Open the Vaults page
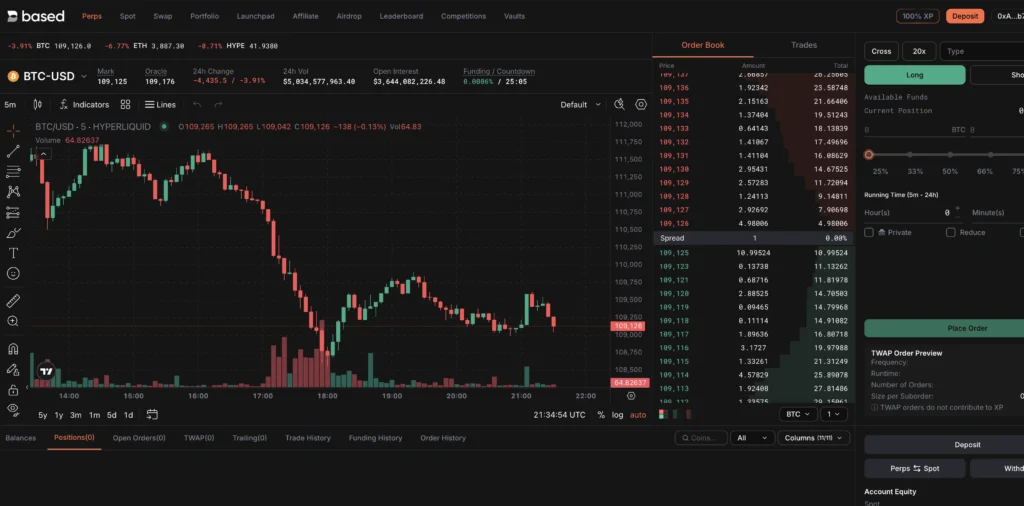1024x506 pixels. click(x=514, y=16)
